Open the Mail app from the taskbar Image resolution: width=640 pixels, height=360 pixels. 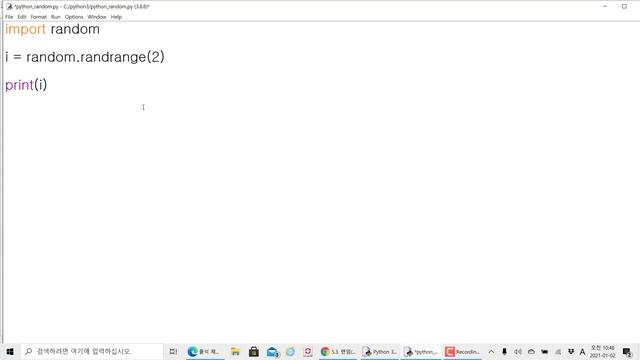click(x=272, y=351)
